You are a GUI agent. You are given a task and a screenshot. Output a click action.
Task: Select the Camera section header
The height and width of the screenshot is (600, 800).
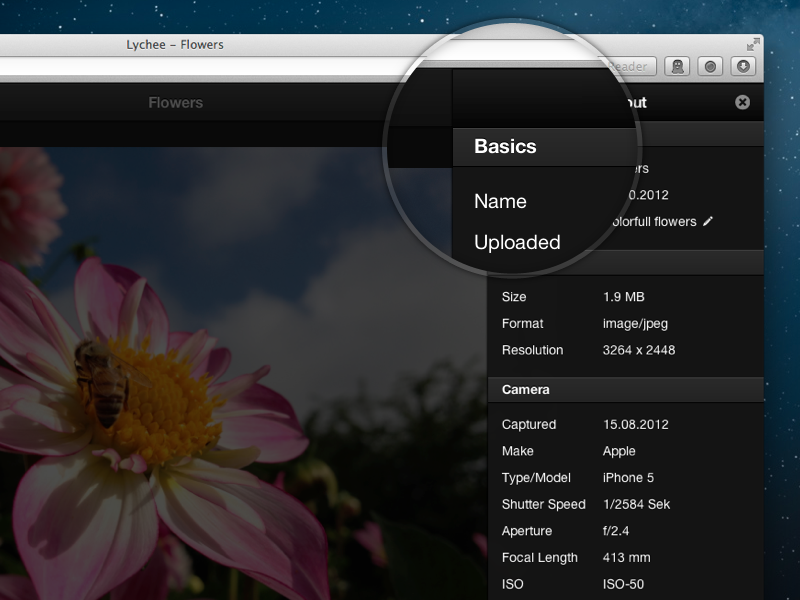pos(626,390)
